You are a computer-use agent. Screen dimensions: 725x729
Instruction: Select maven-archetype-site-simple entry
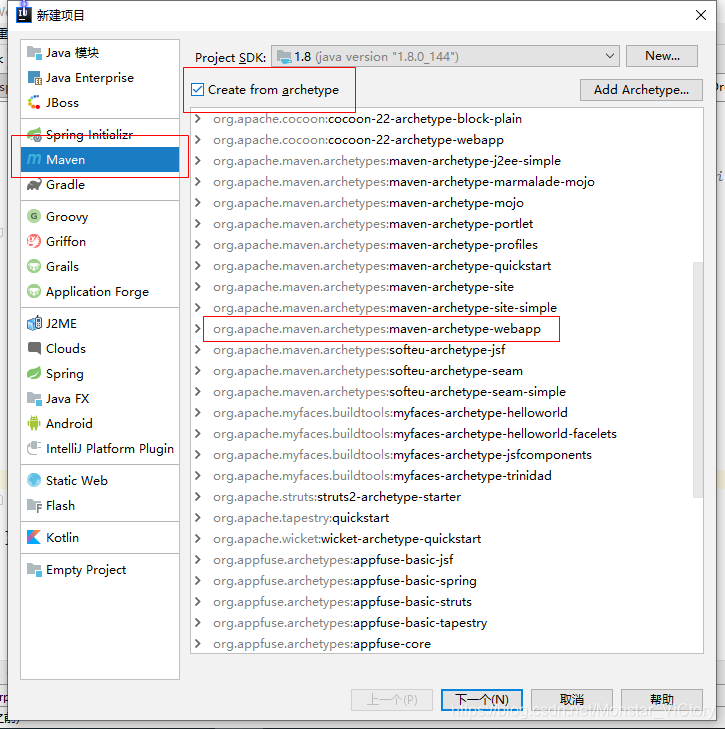click(x=385, y=308)
